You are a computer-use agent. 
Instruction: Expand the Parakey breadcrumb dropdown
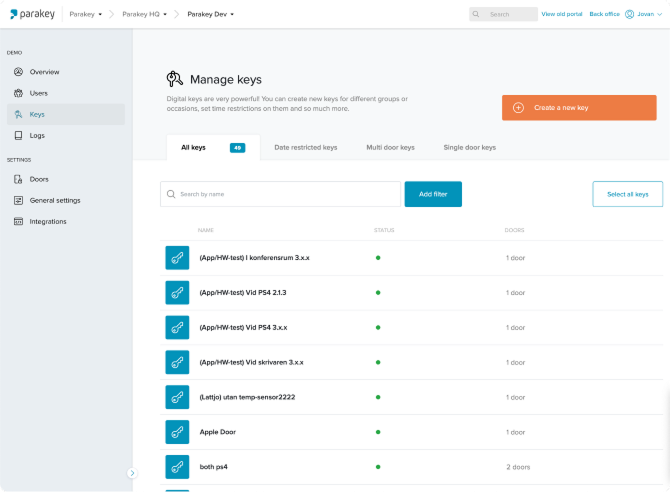click(85, 14)
